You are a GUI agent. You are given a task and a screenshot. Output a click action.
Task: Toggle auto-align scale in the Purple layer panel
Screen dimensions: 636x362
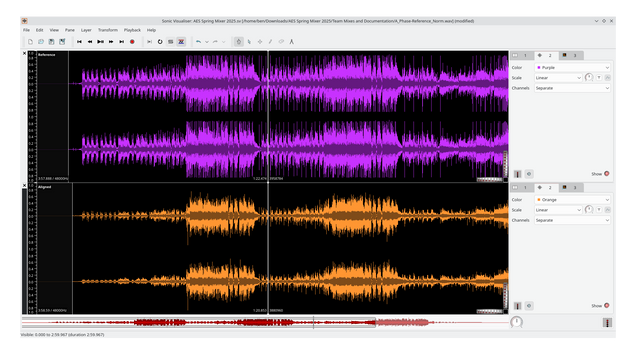click(x=608, y=78)
